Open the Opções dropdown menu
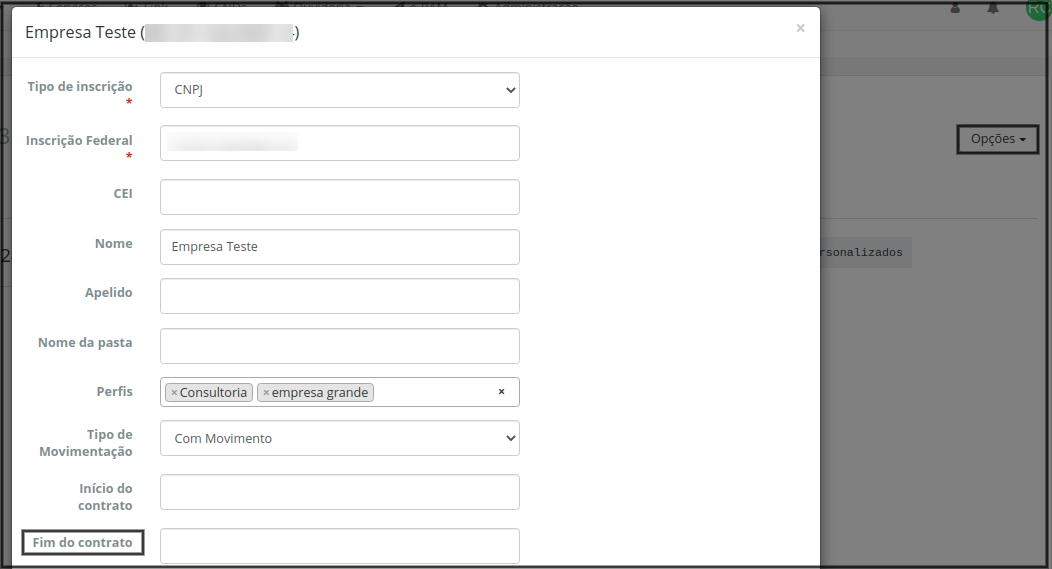The height and width of the screenshot is (569, 1052). [x=998, y=139]
